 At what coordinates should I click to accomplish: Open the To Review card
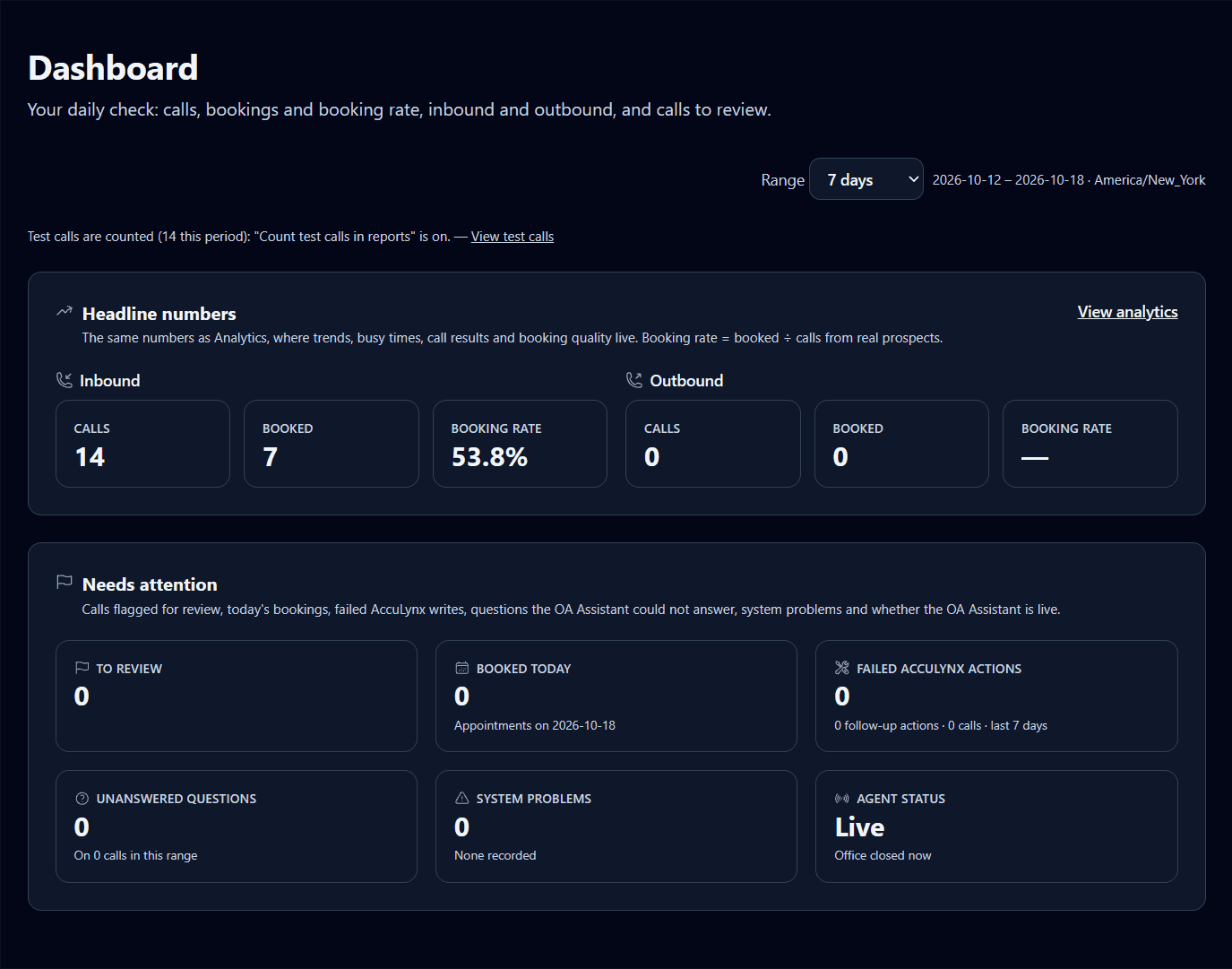tap(236, 696)
